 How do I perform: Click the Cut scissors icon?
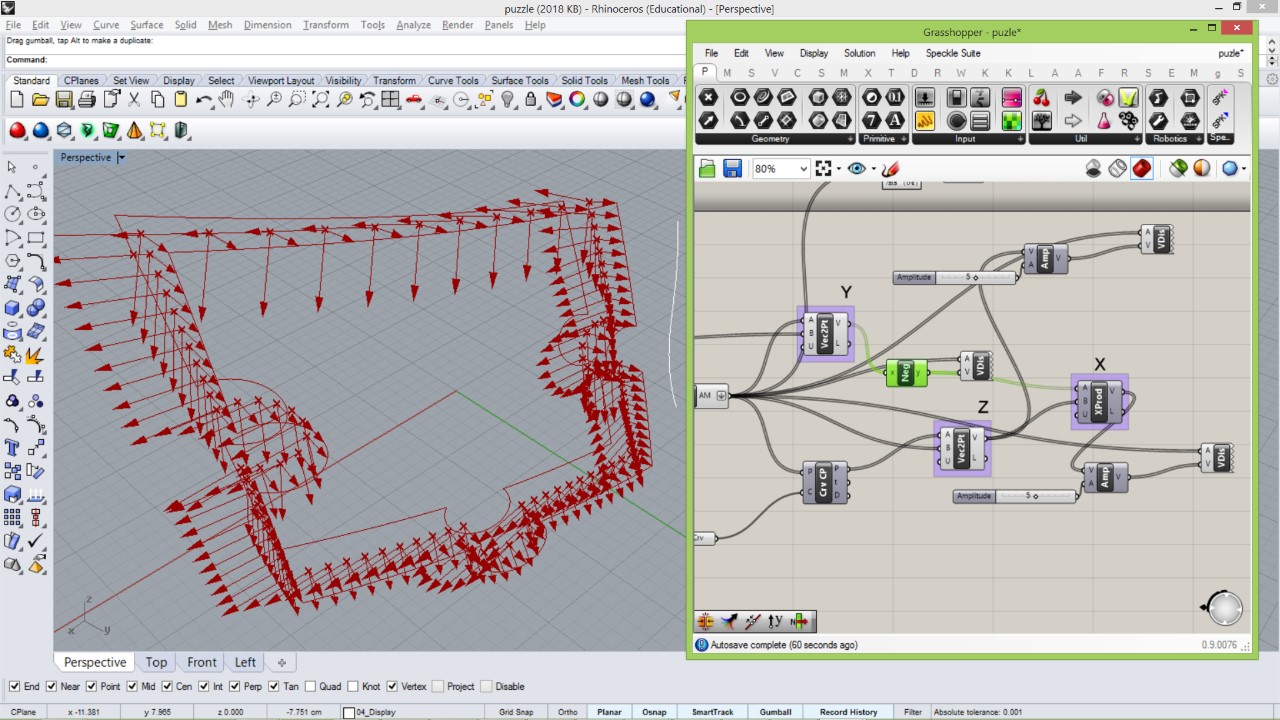click(134, 99)
